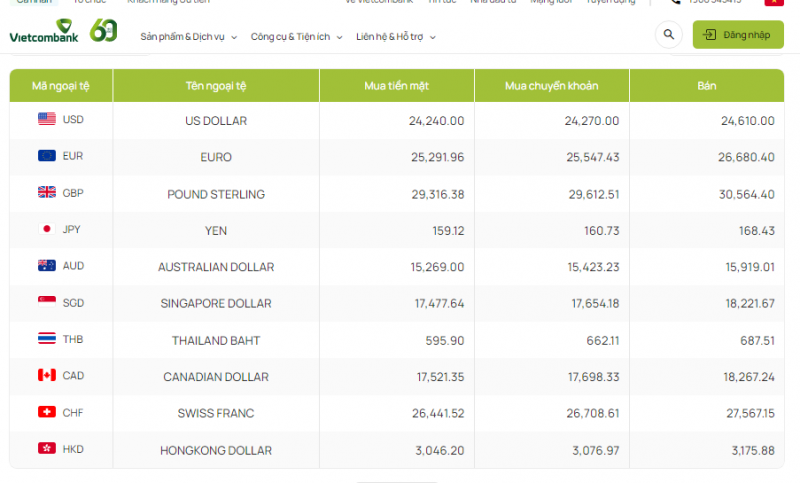
Task: Expand the Liên hệ & Hỗ trợ menu
Action: pyautogui.click(x=396, y=37)
